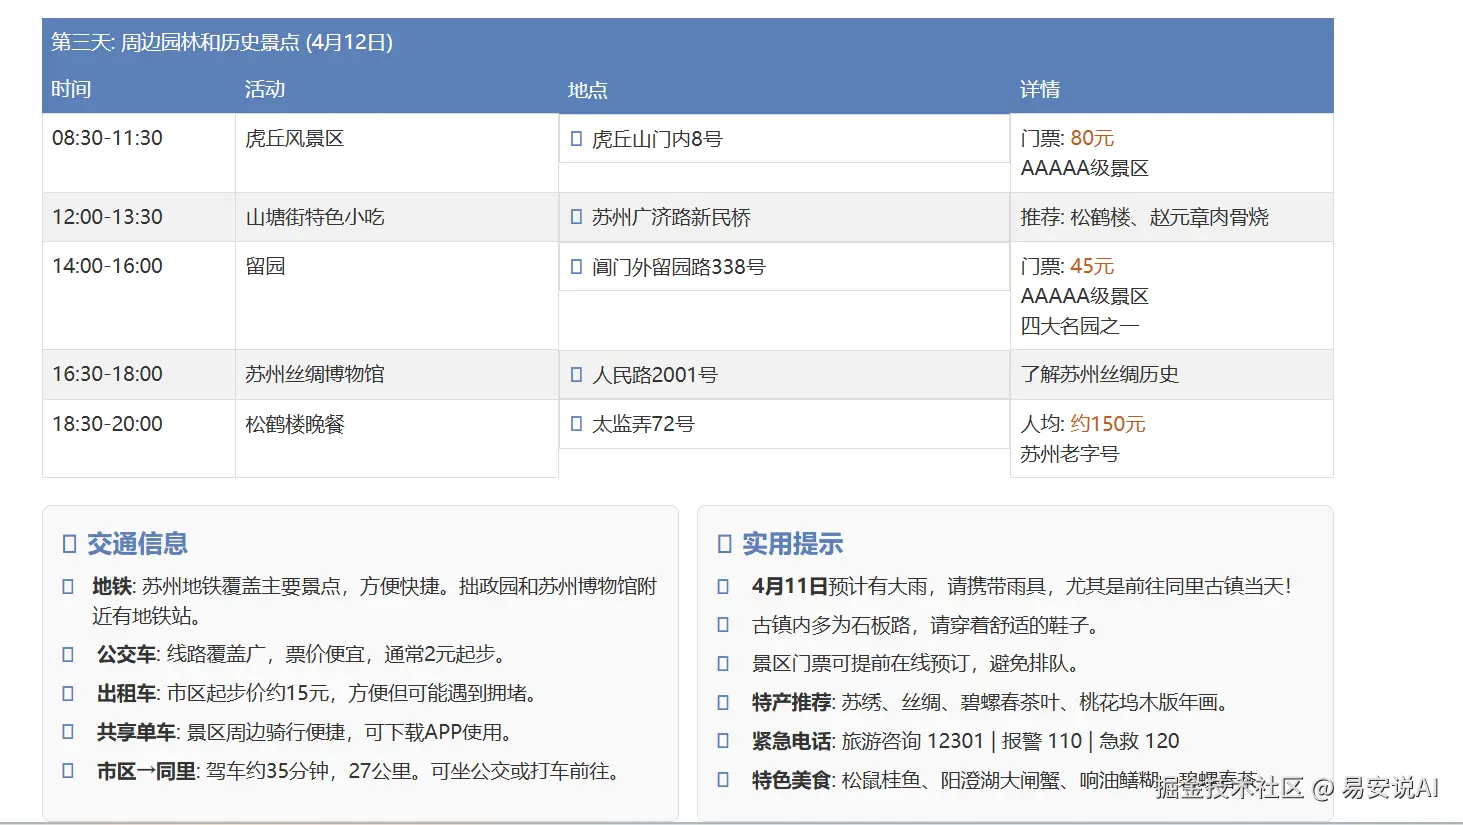Click the 了解苏州丝绸历史 text
The width and height of the screenshot is (1463, 825).
pyautogui.click(x=1100, y=374)
